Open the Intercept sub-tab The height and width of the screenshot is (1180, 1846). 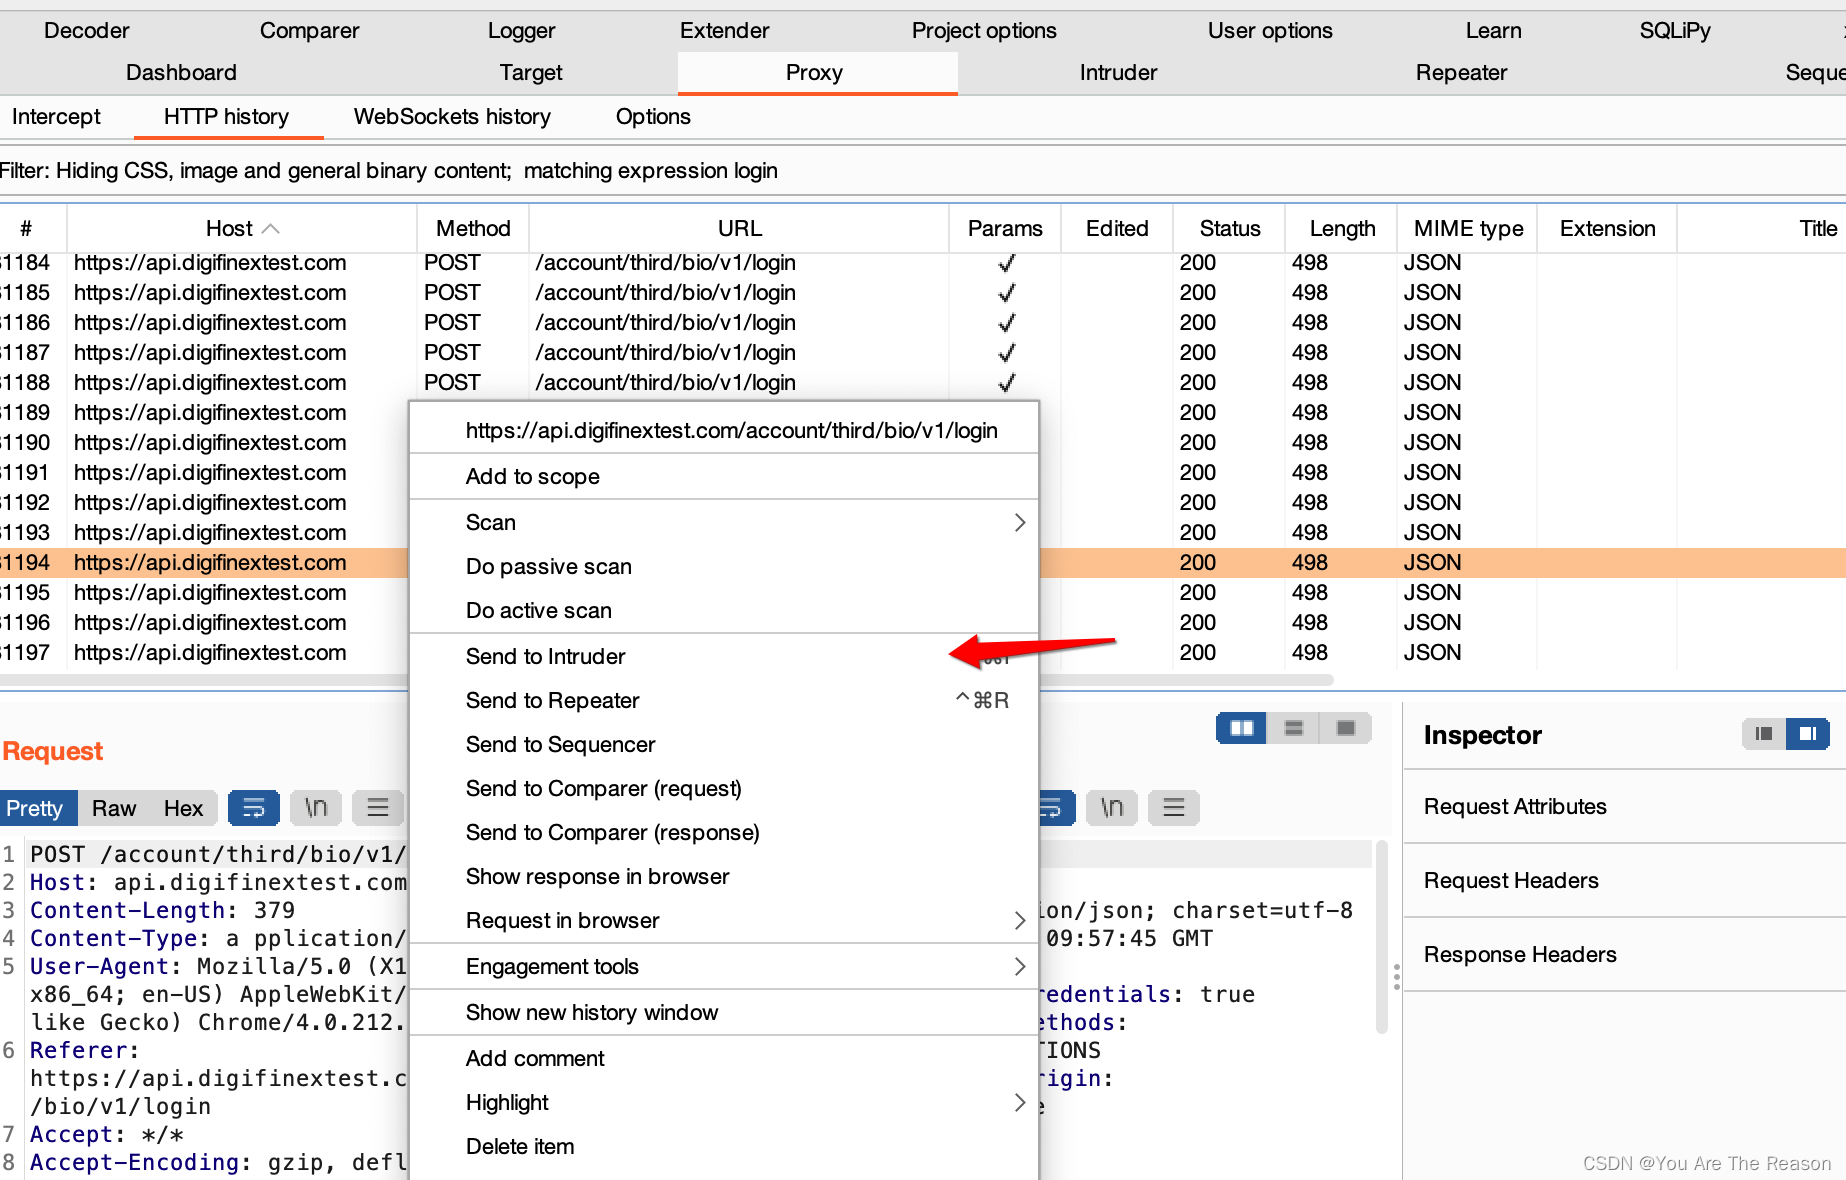point(56,117)
